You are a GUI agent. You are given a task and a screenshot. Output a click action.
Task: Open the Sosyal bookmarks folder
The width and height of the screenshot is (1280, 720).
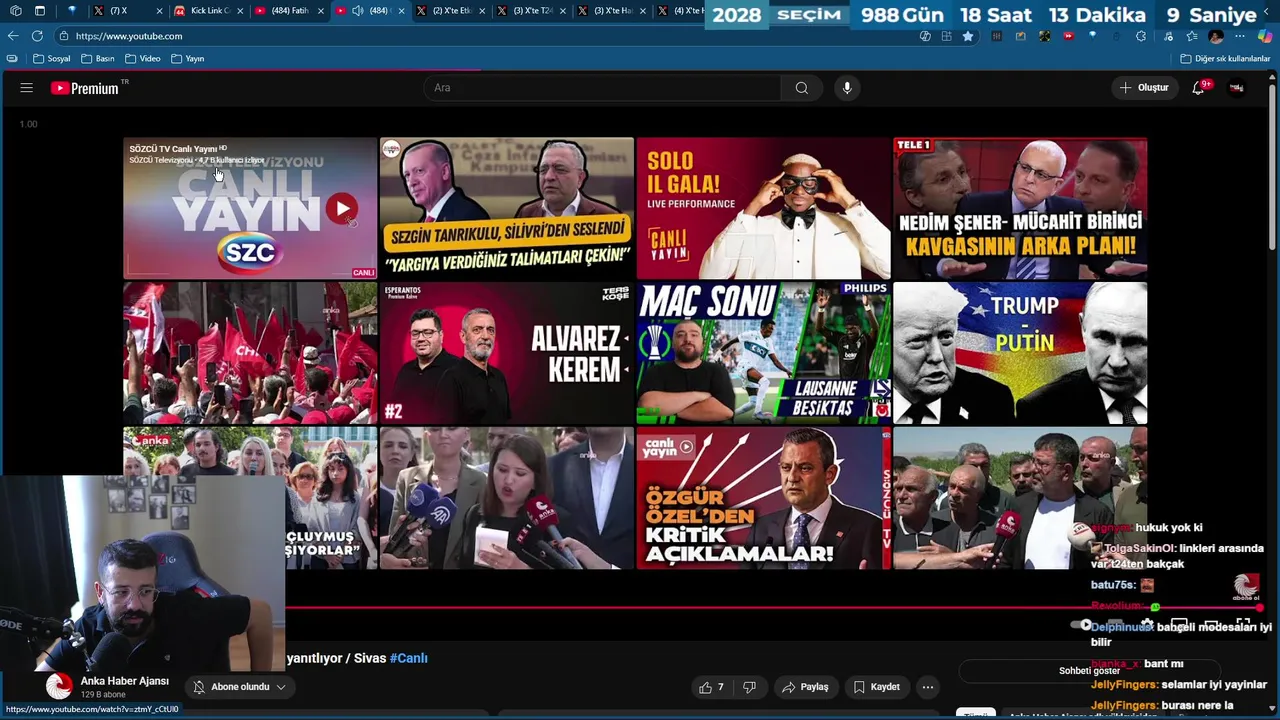click(x=52, y=59)
